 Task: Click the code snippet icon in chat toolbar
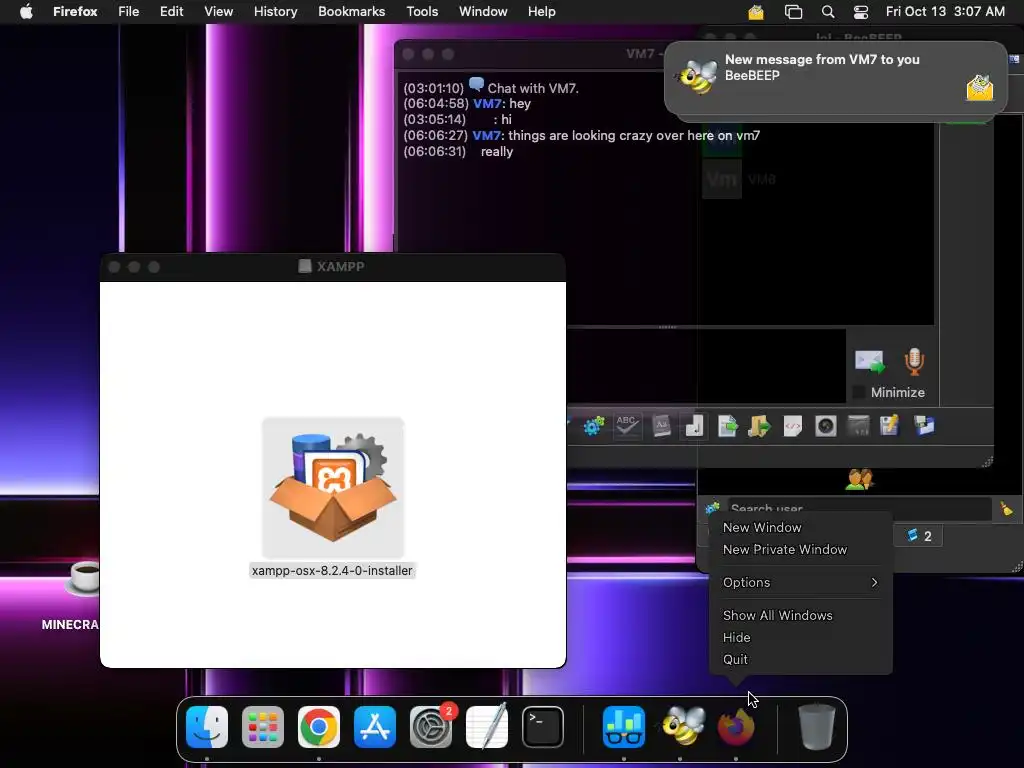click(x=792, y=426)
